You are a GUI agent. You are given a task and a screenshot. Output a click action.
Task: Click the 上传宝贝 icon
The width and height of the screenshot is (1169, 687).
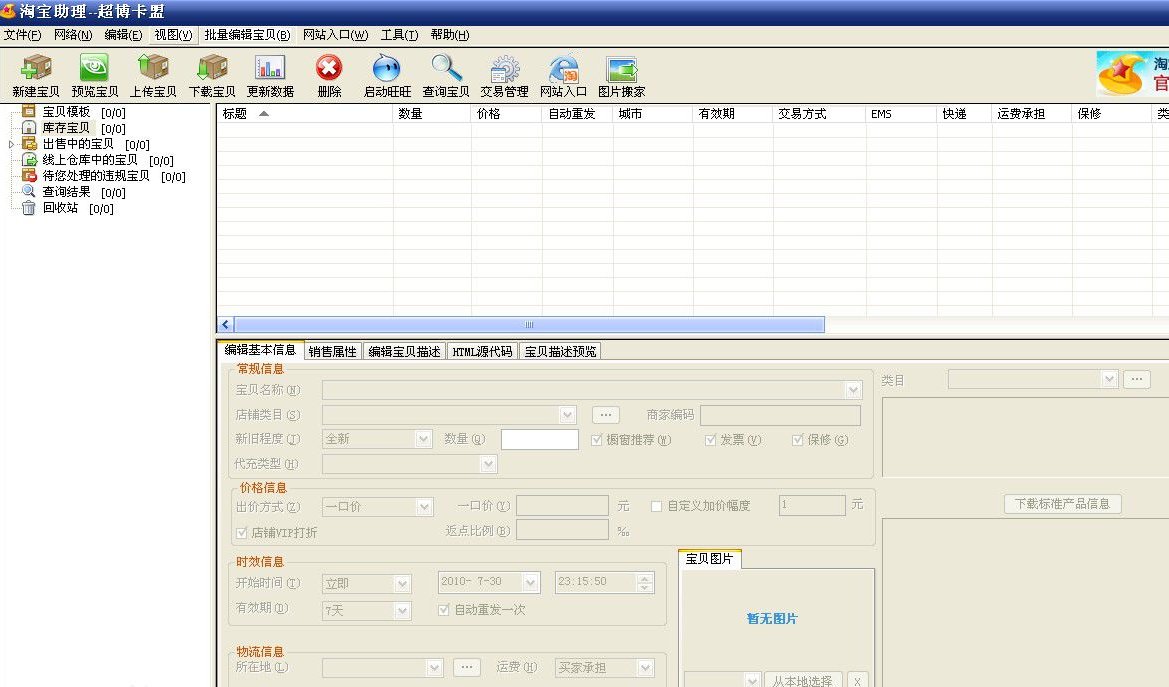coord(152,72)
